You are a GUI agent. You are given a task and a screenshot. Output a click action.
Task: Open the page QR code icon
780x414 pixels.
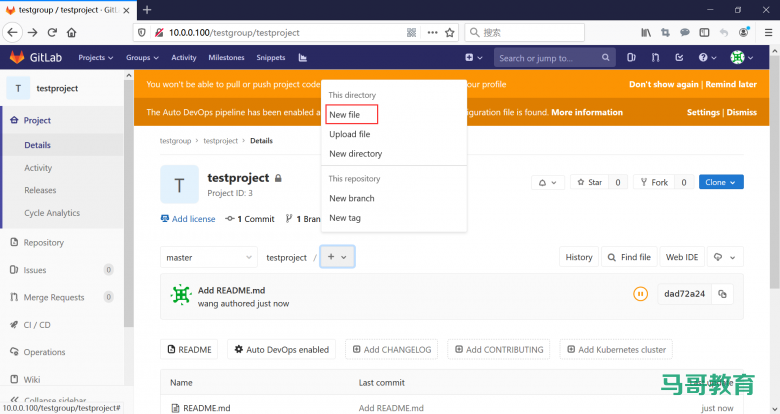coord(411,32)
